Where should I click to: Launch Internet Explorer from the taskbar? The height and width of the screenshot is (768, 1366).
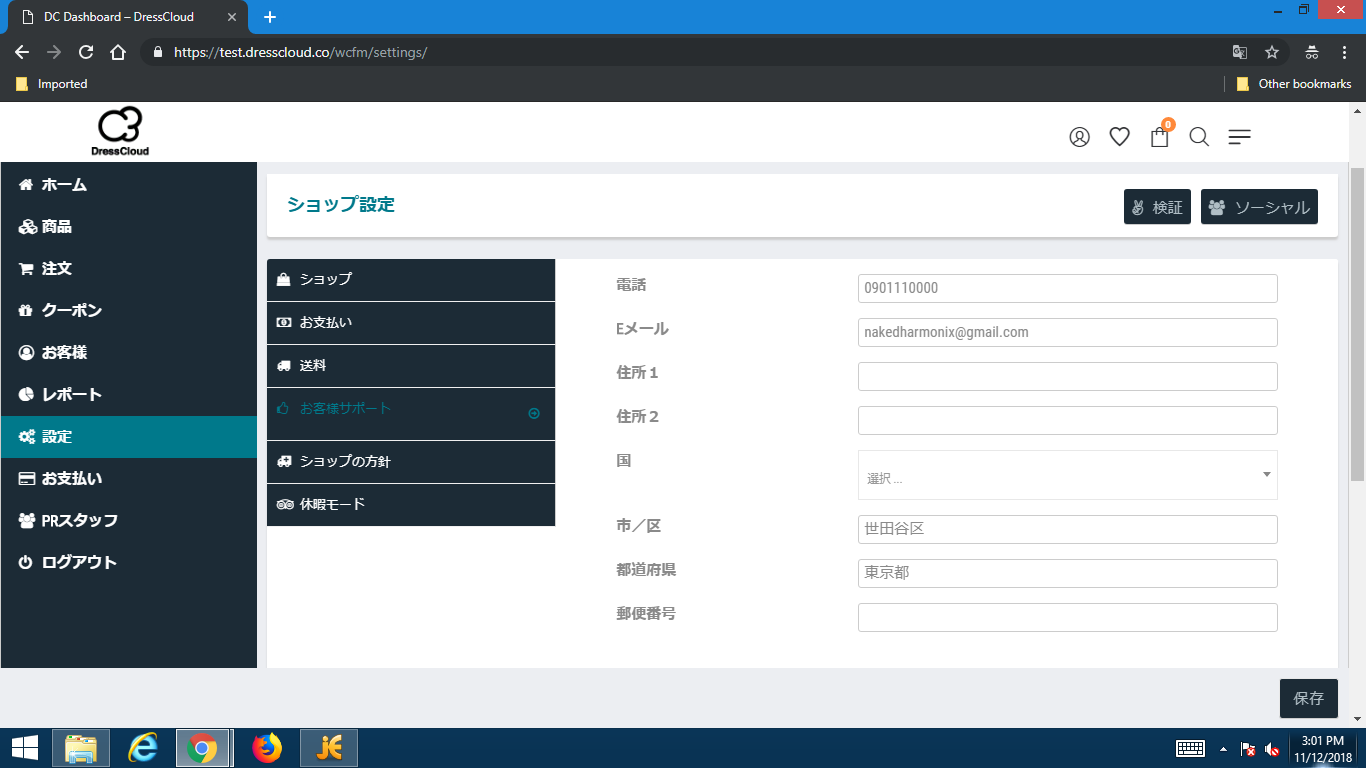pyautogui.click(x=143, y=748)
